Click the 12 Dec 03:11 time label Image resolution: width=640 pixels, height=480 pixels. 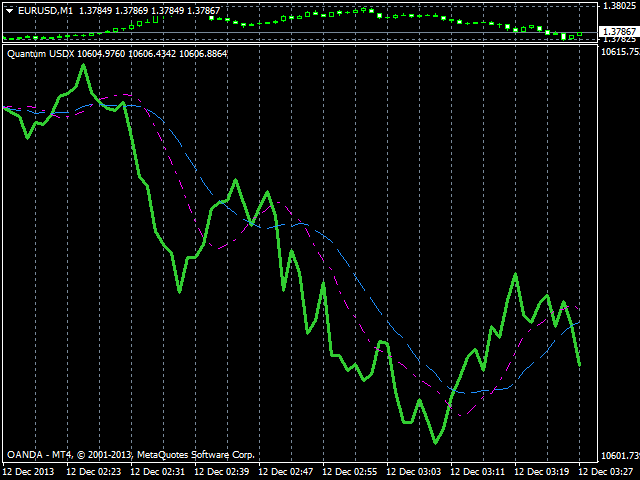(x=481, y=471)
